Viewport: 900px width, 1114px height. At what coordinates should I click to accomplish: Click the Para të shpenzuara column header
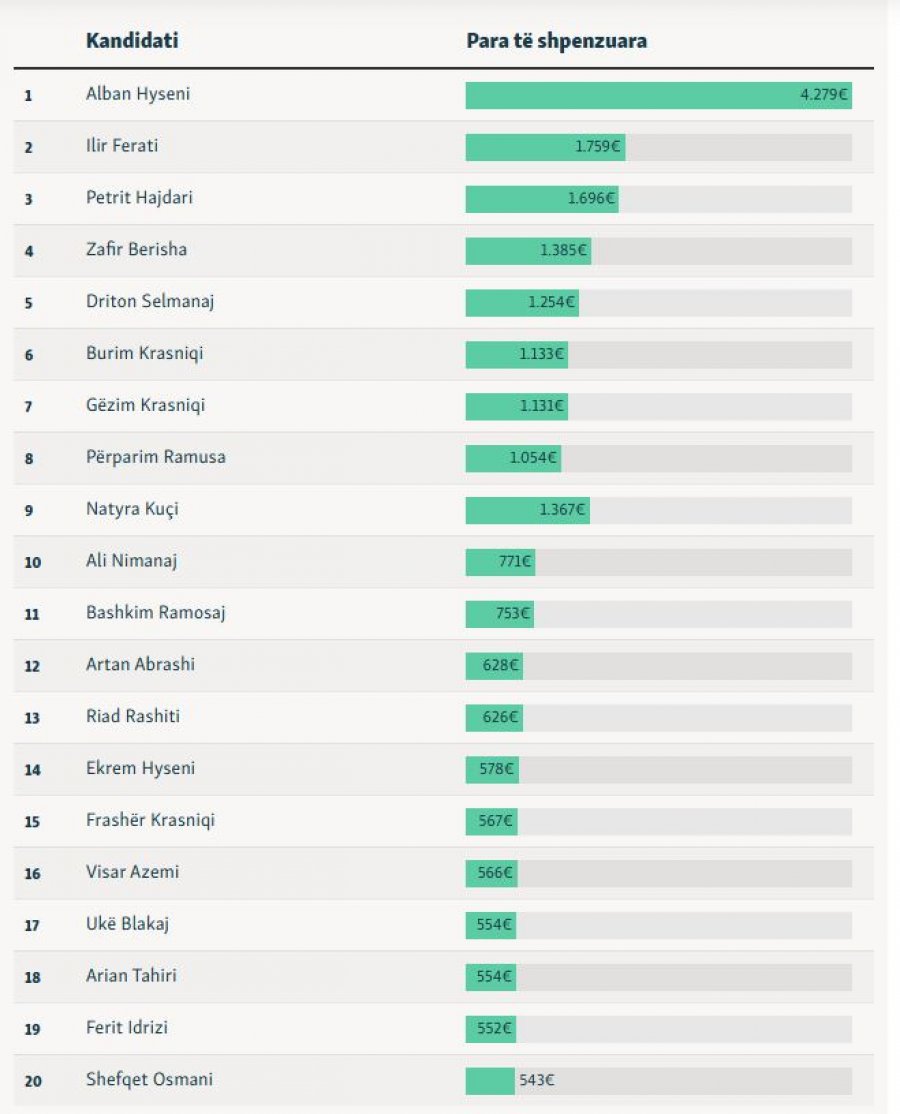pyautogui.click(x=556, y=41)
